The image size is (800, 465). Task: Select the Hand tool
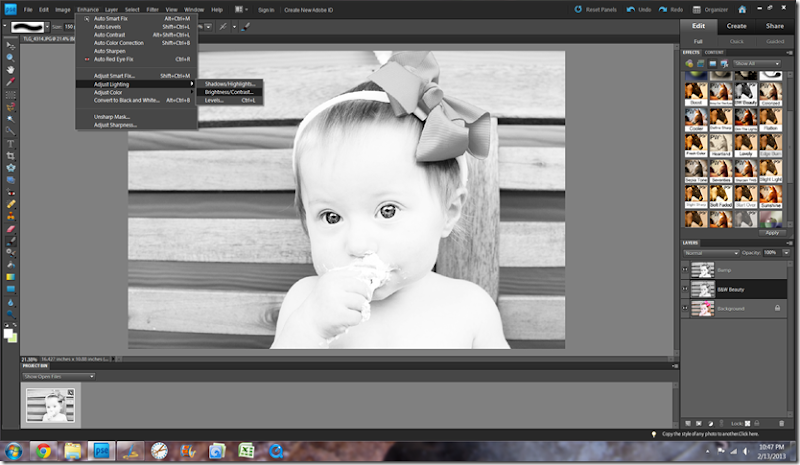10,70
